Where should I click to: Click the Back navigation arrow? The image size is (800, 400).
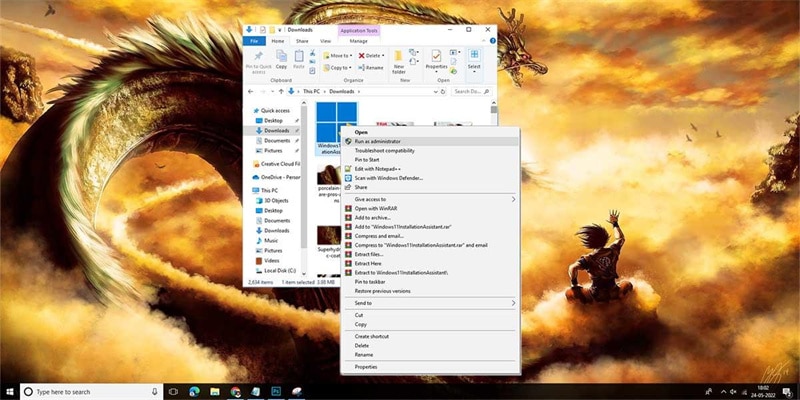[x=250, y=91]
